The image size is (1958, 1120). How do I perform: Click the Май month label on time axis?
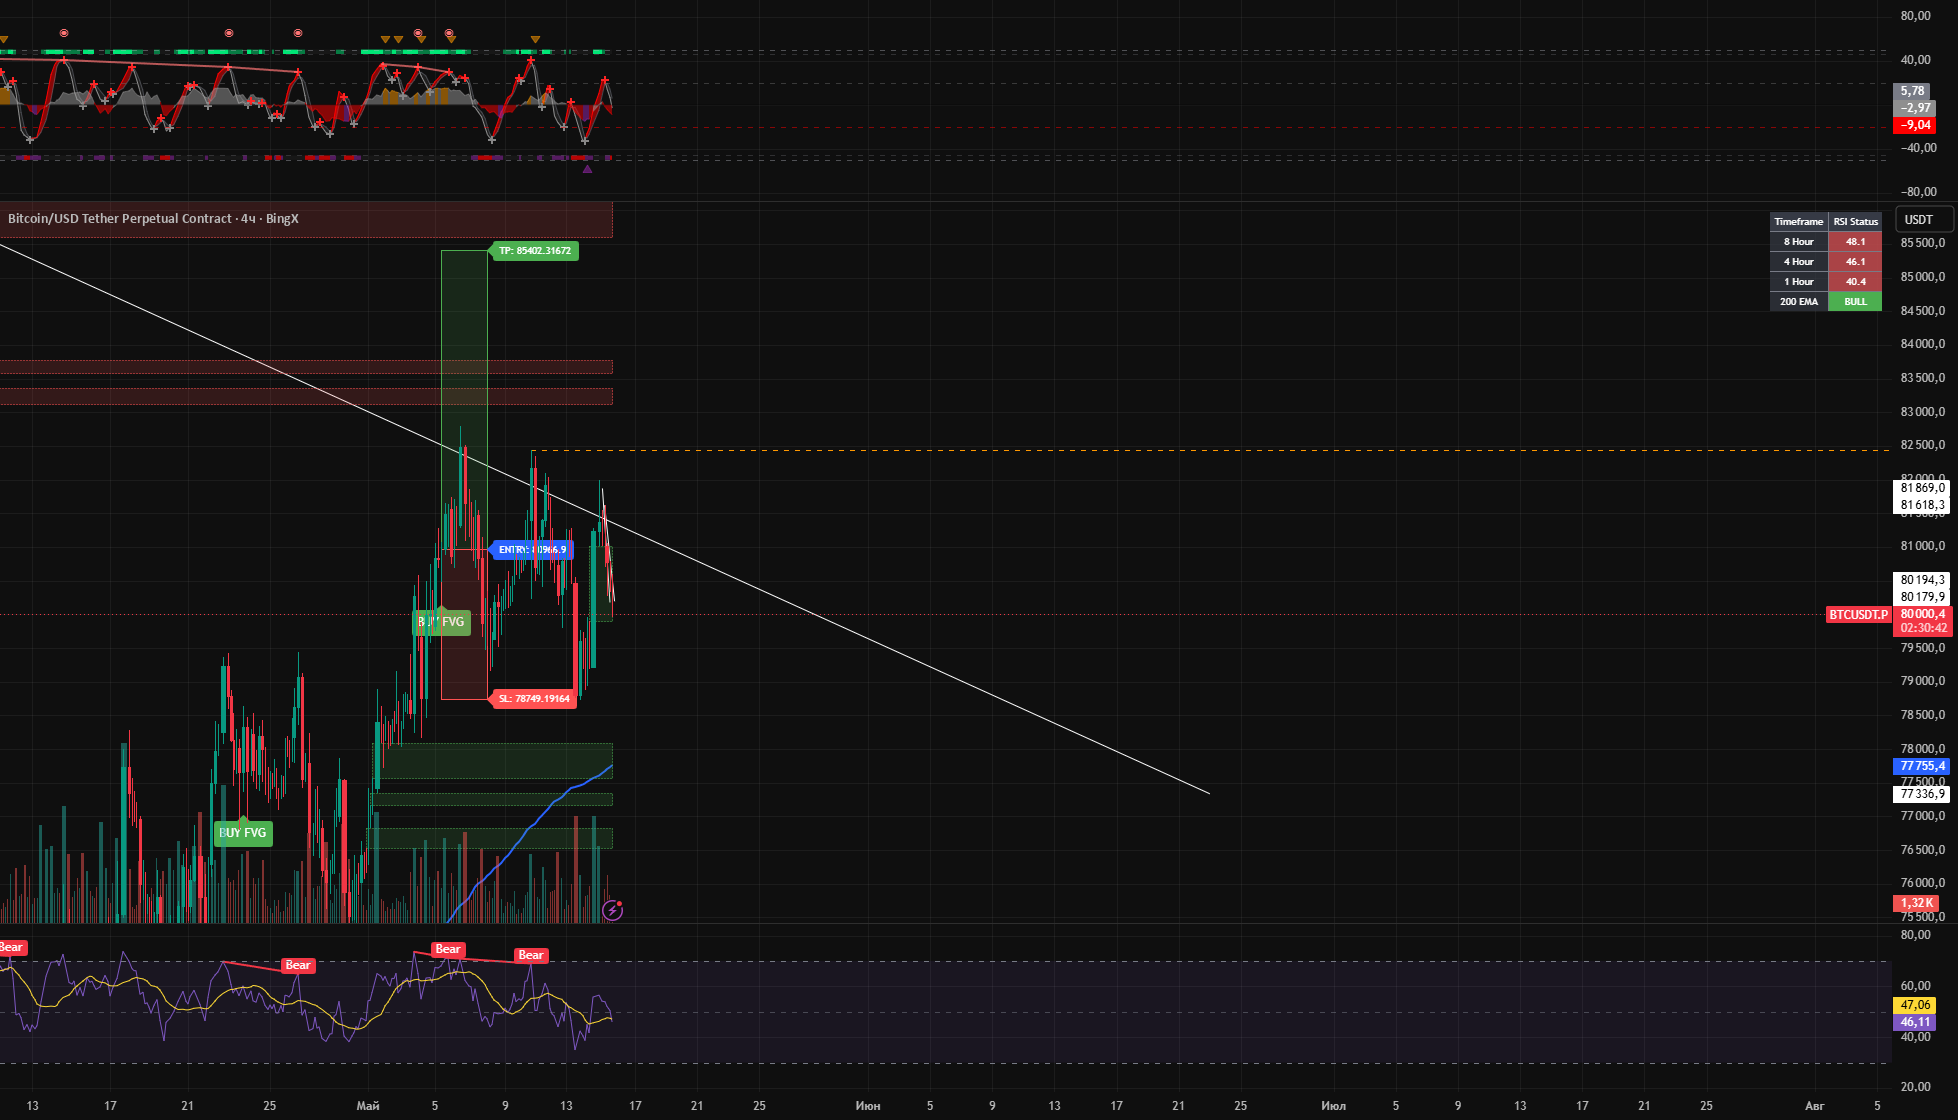coord(368,1105)
